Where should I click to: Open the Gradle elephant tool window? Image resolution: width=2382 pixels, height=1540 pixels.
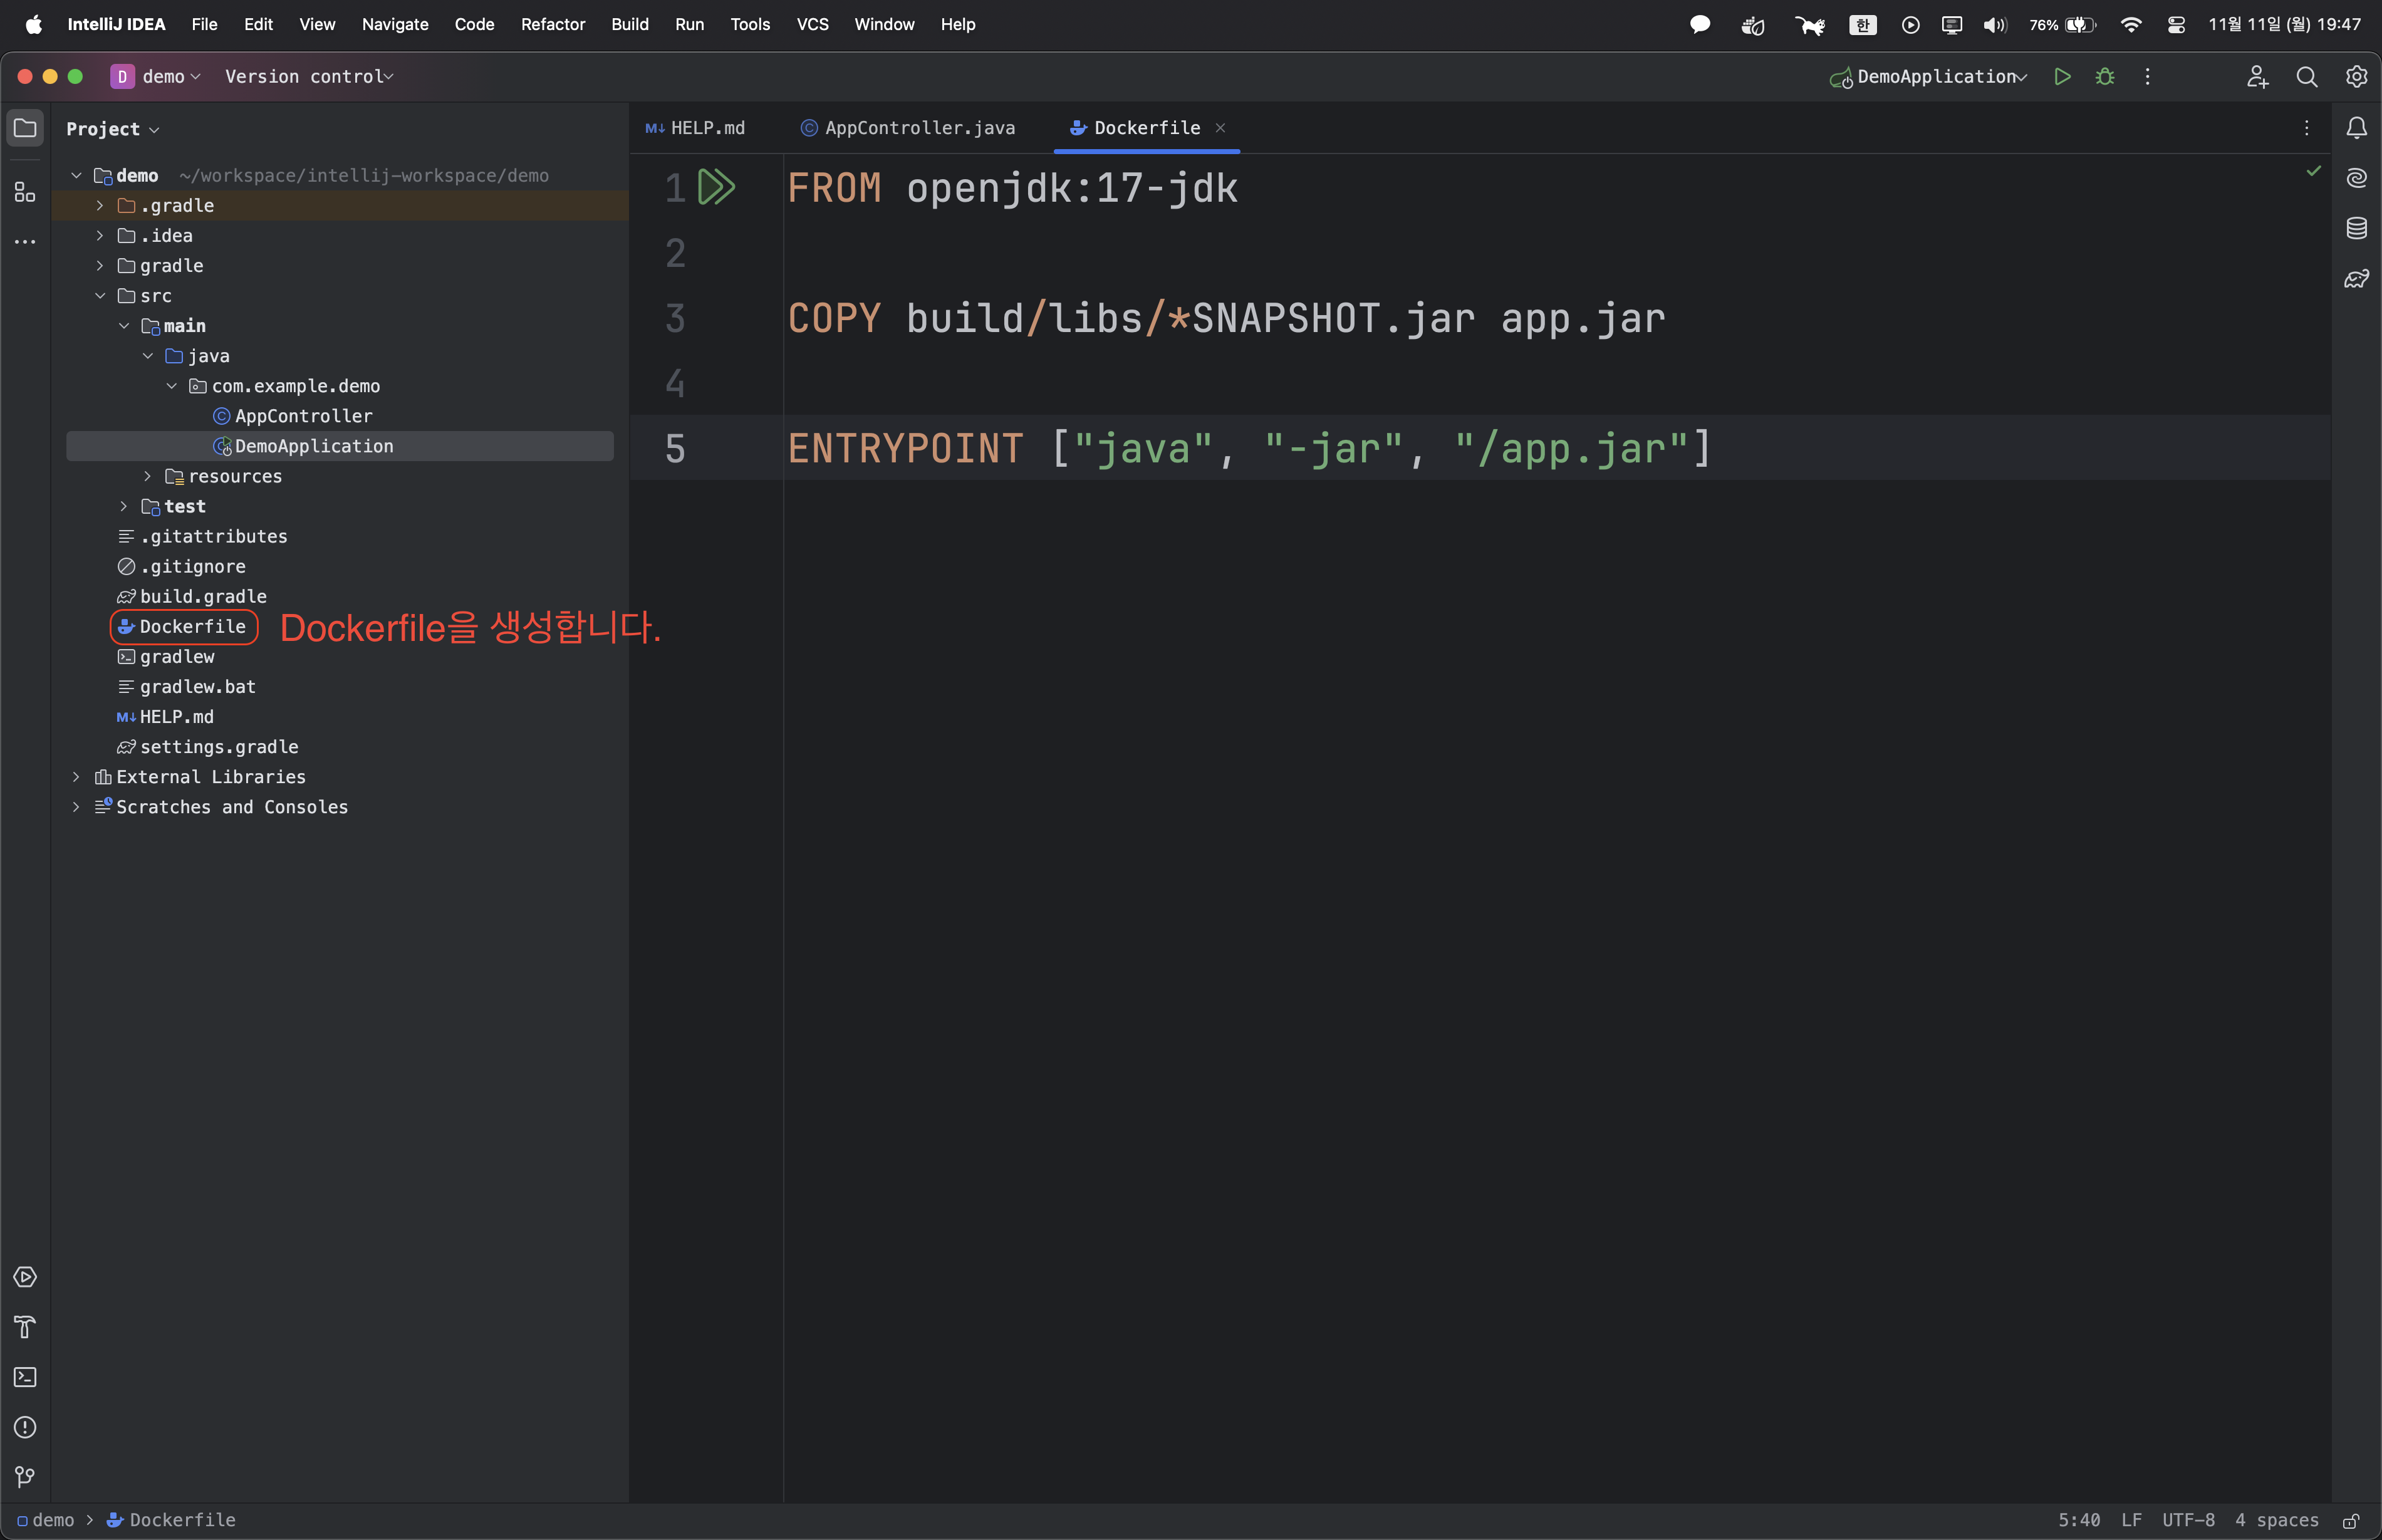click(x=2357, y=279)
